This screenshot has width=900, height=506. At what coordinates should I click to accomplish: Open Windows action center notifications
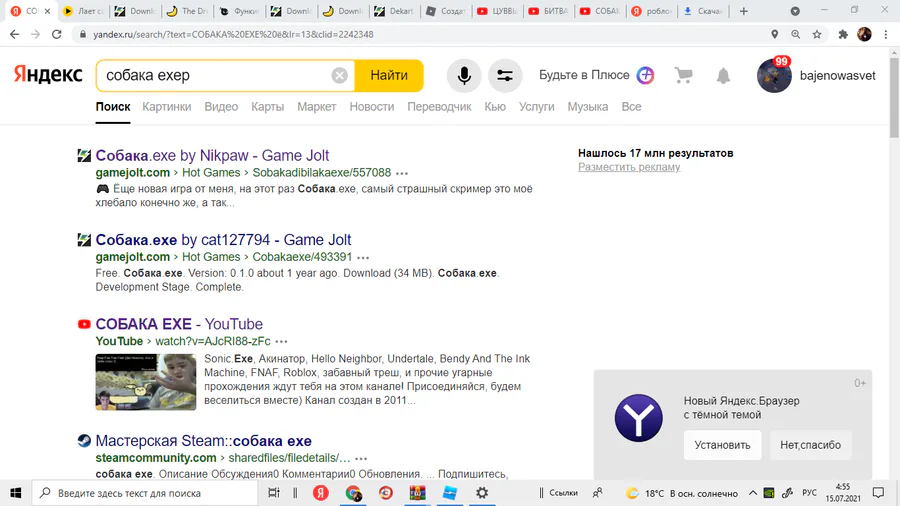[x=878, y=493]
